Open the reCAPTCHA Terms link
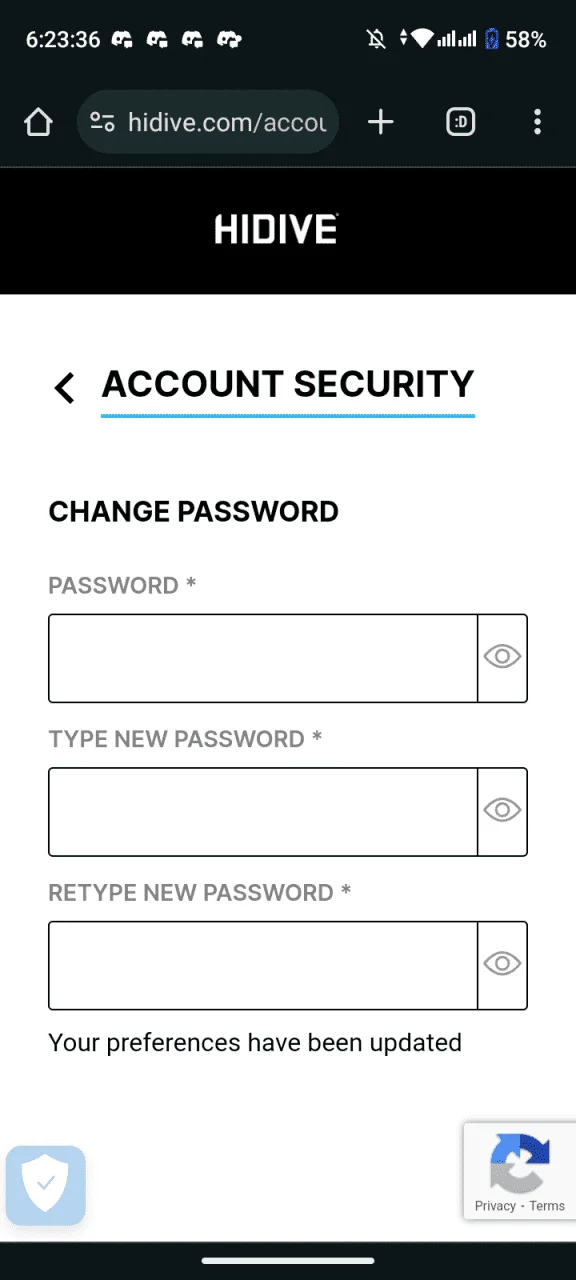The height and width of the screenshot is (1280, 576). click(547, 1206)
